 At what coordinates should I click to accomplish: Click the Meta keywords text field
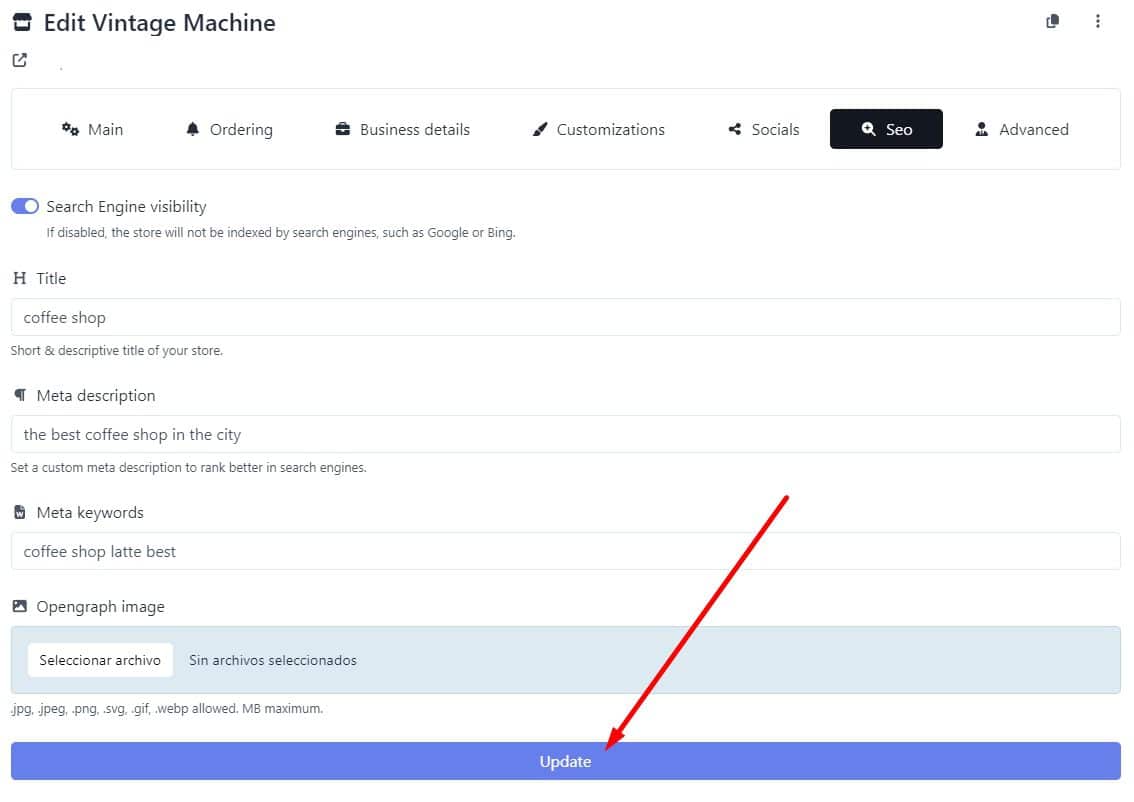[565, 551]
